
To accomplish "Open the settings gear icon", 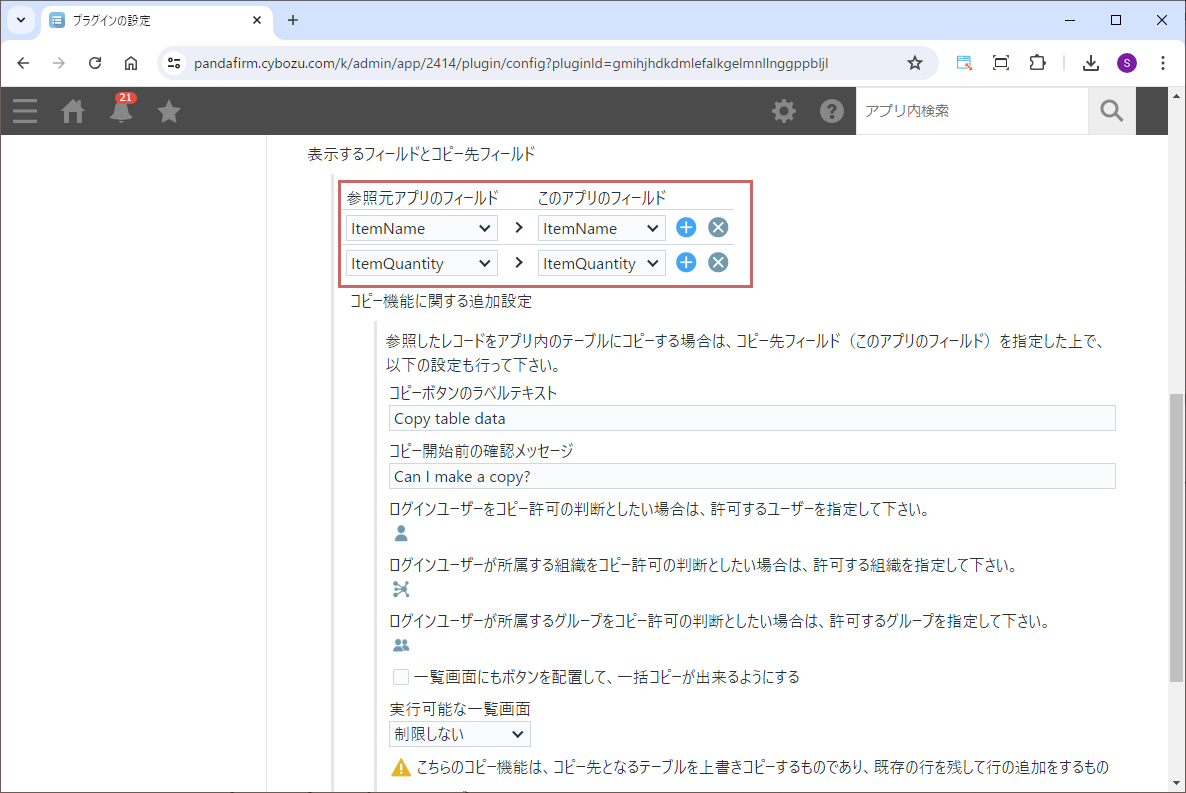I will (x=784, y=111).
